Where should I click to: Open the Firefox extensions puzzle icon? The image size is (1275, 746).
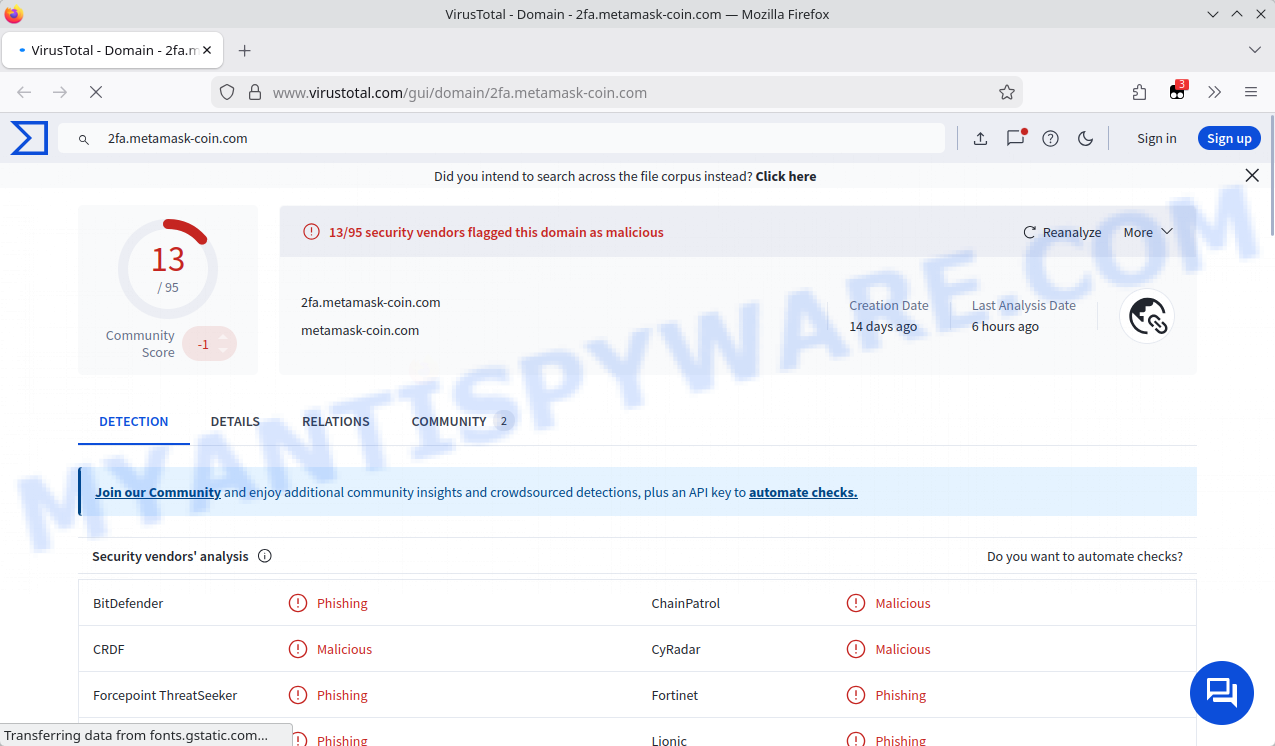coord(1139,92)
